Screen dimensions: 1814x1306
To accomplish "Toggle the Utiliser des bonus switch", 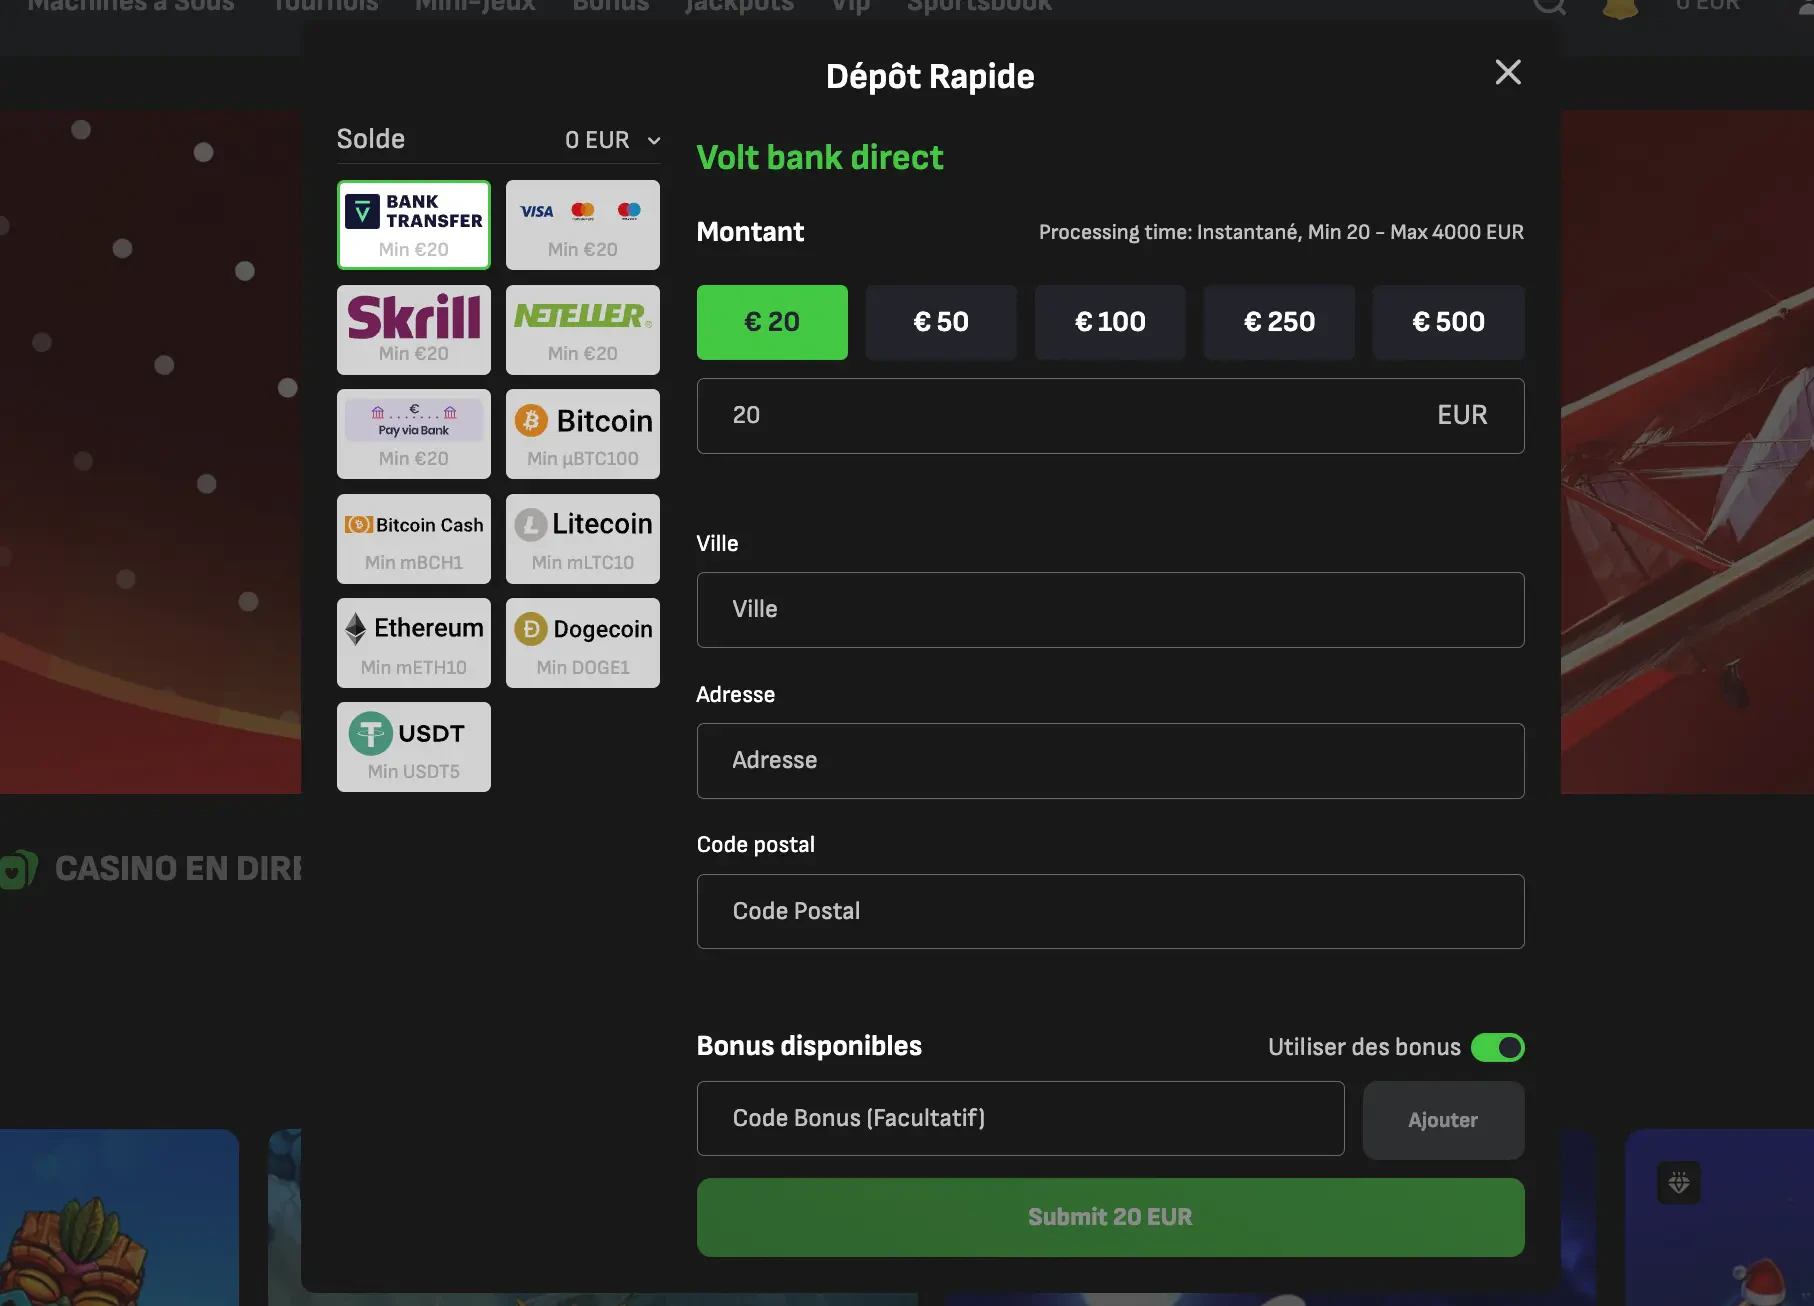I will (1498, 1047).
